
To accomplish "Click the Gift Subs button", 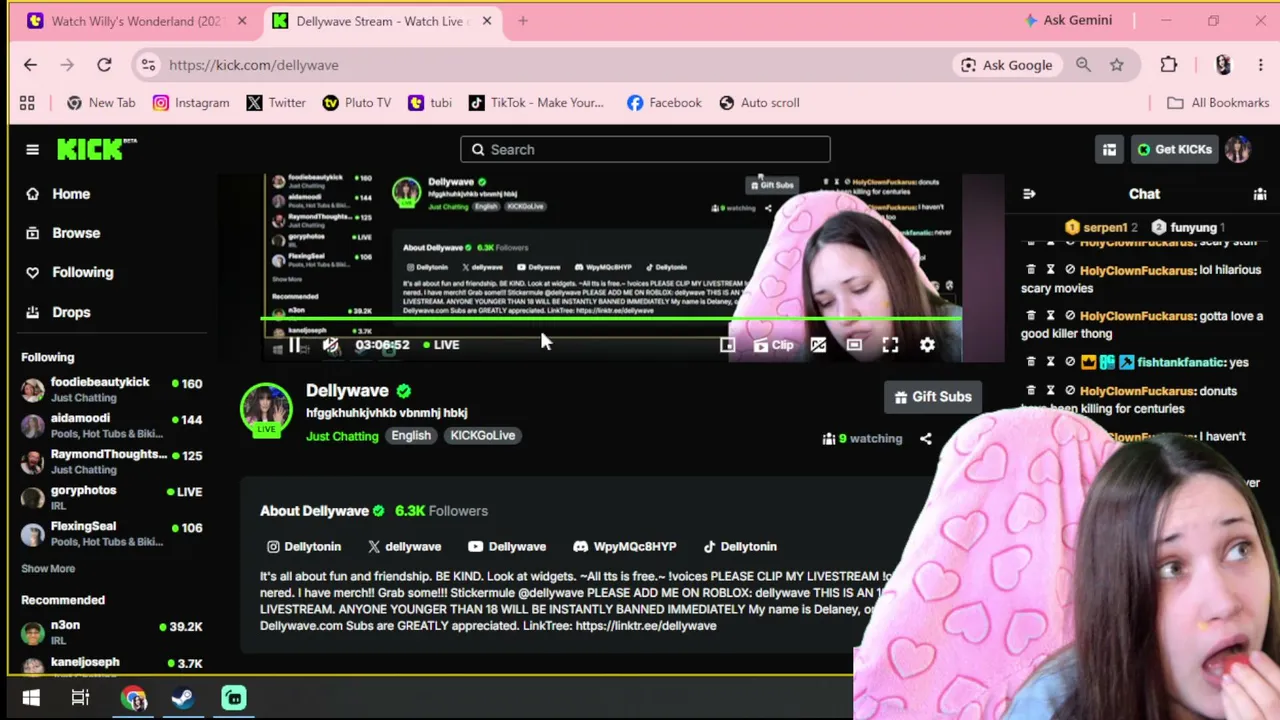I will tap(933, 397).
